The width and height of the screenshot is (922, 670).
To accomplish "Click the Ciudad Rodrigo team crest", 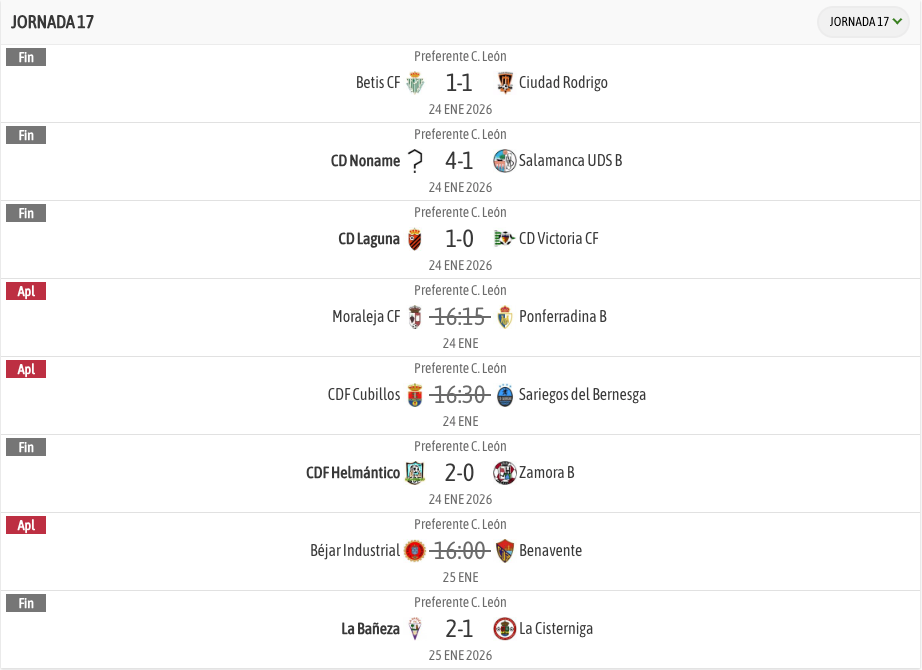I will 505,83.
